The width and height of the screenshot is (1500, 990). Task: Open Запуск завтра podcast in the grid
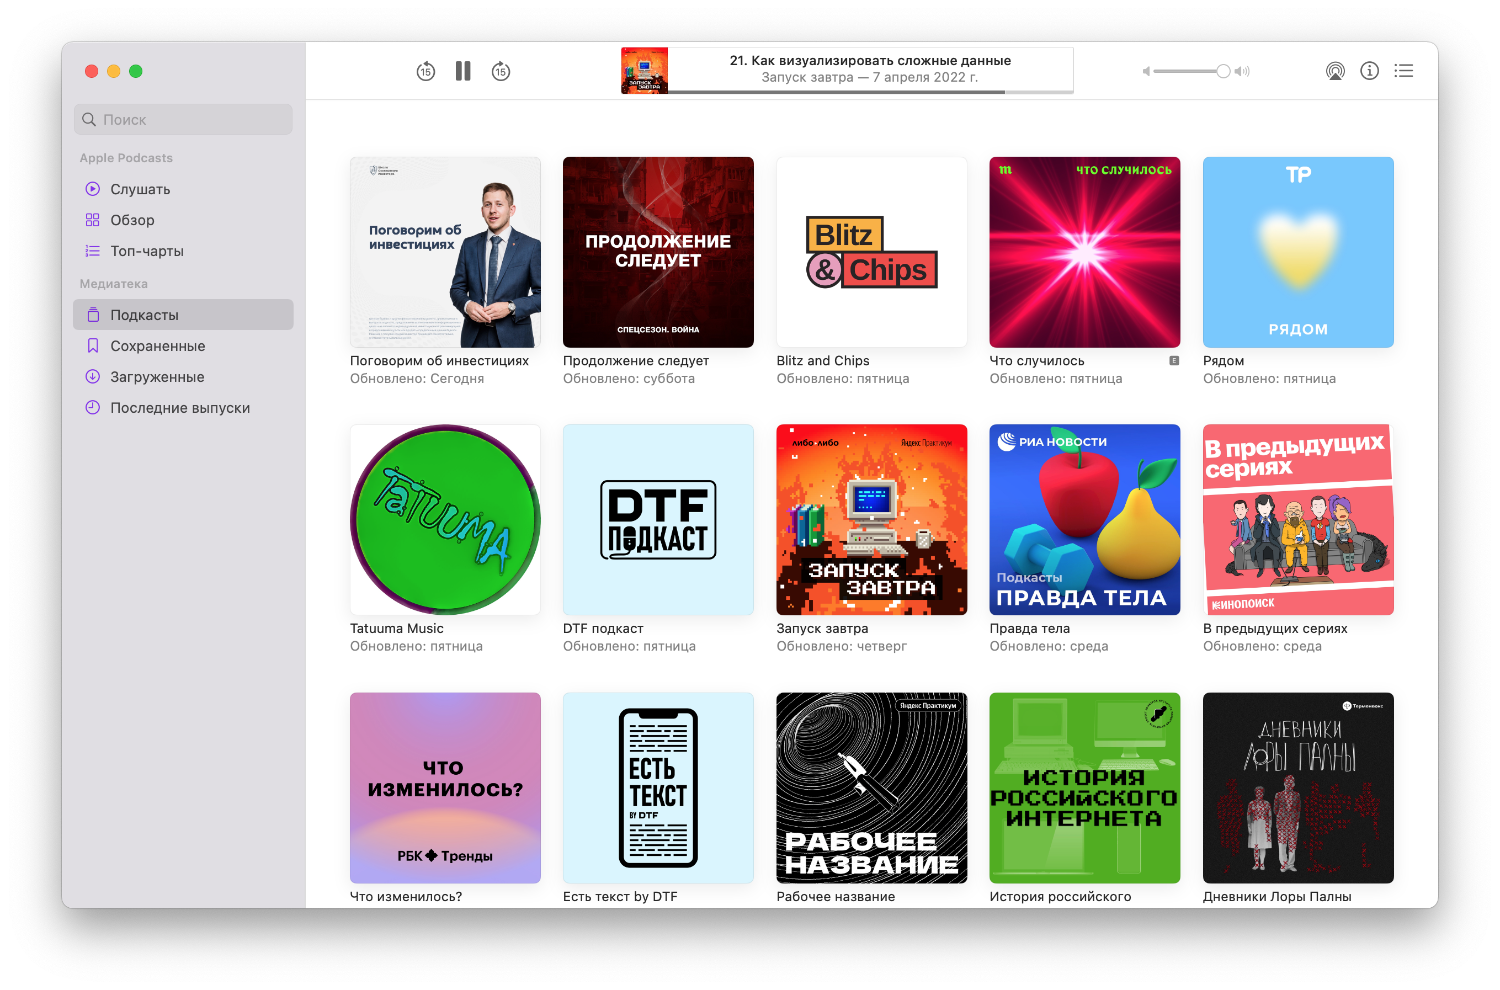coord(872,520)
